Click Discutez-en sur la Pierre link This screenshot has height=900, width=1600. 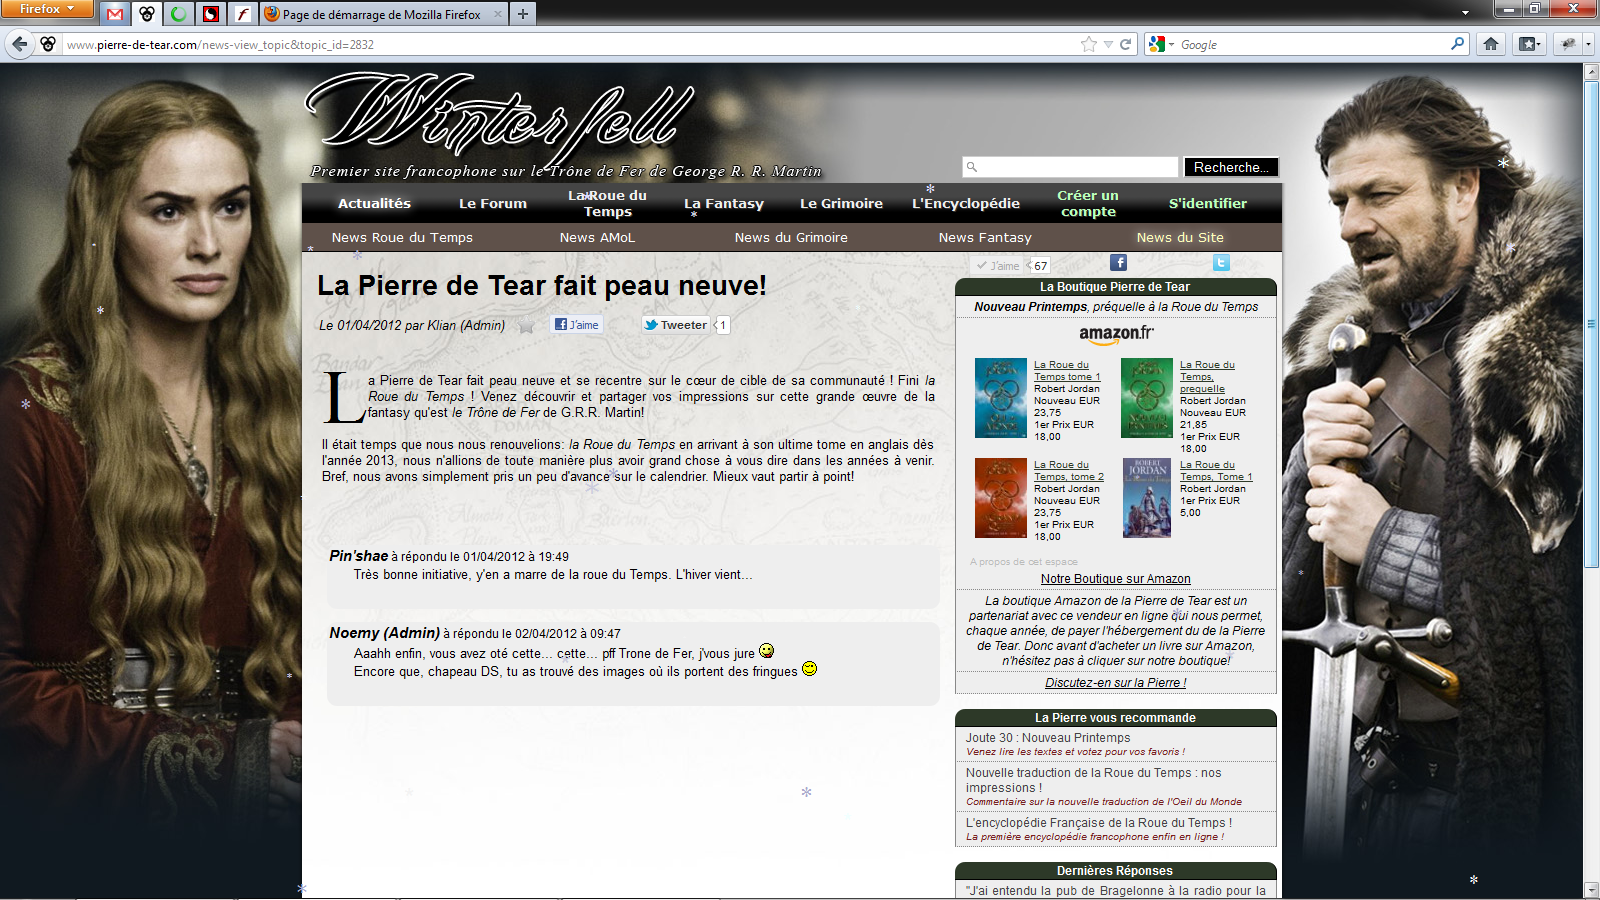(1116, 683)
